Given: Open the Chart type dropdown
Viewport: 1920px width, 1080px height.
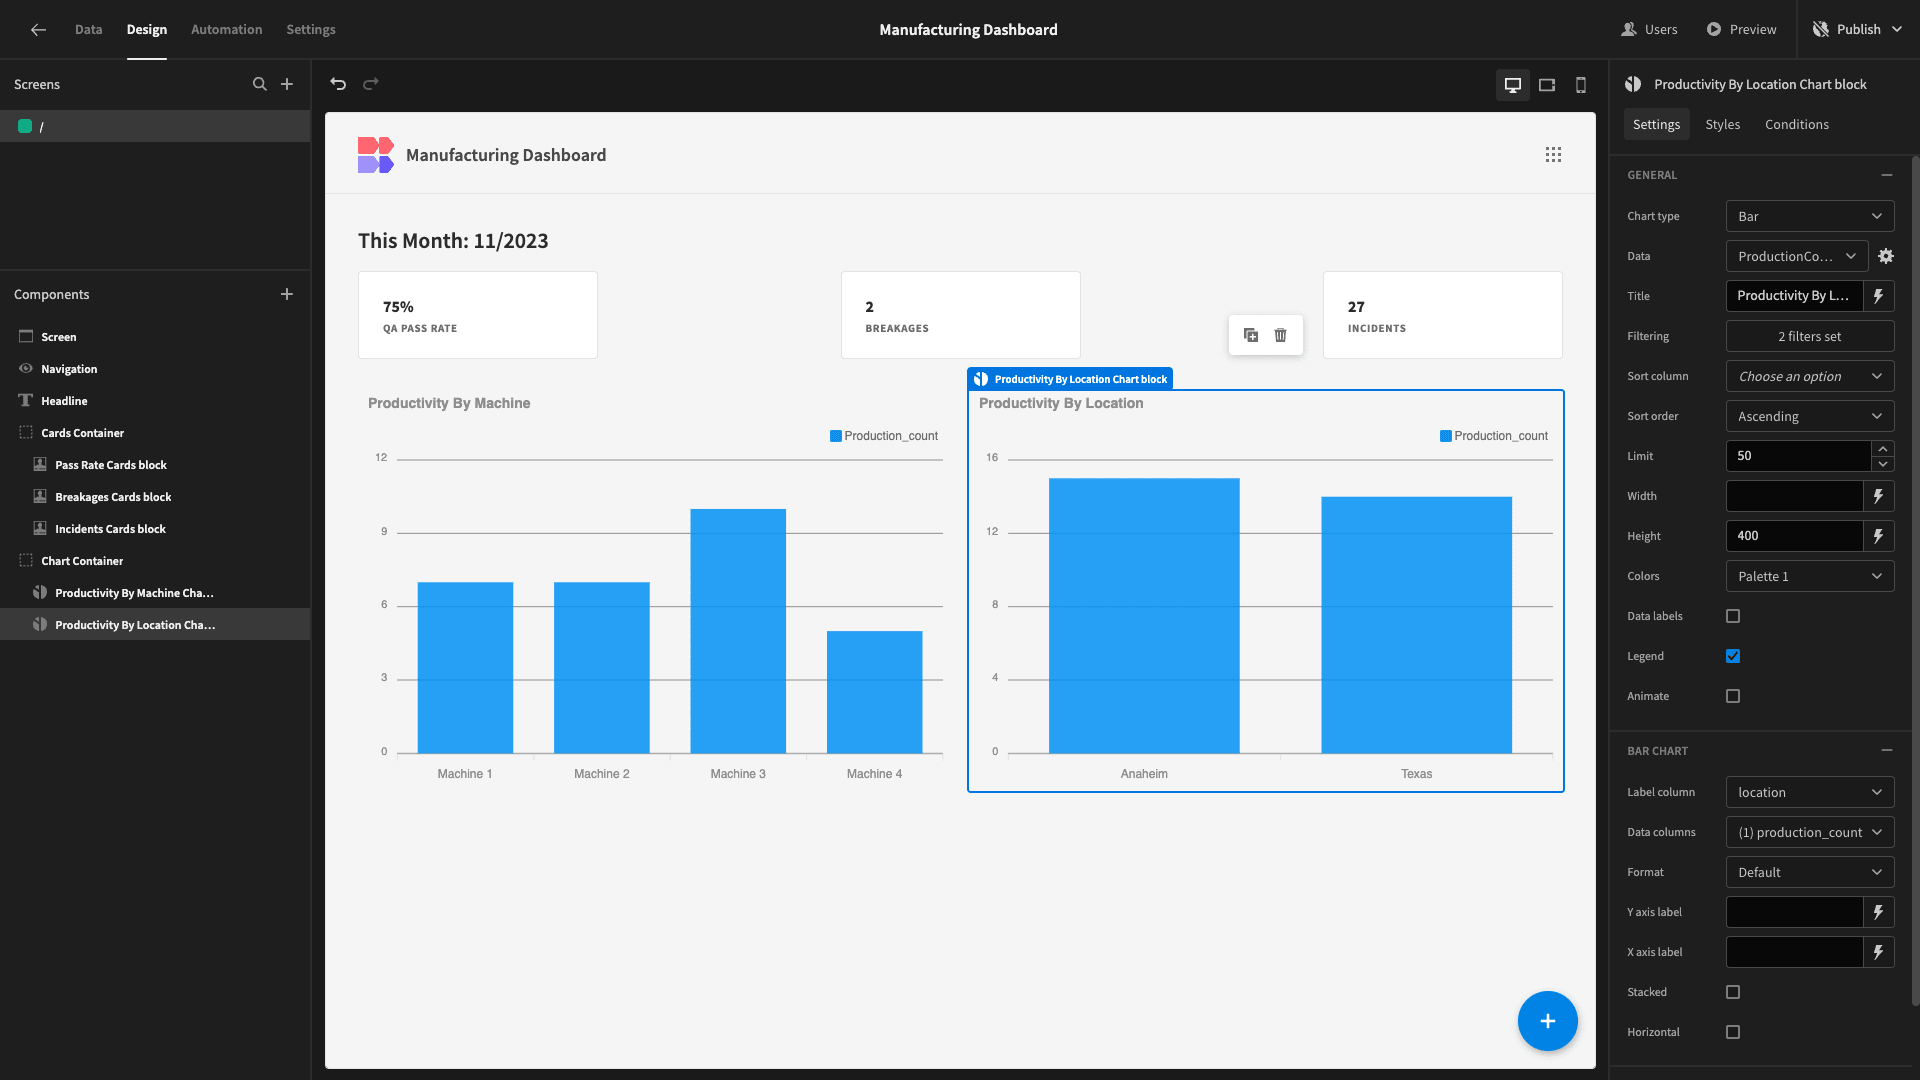Looking at the screenshot, I should point(1810,216).
